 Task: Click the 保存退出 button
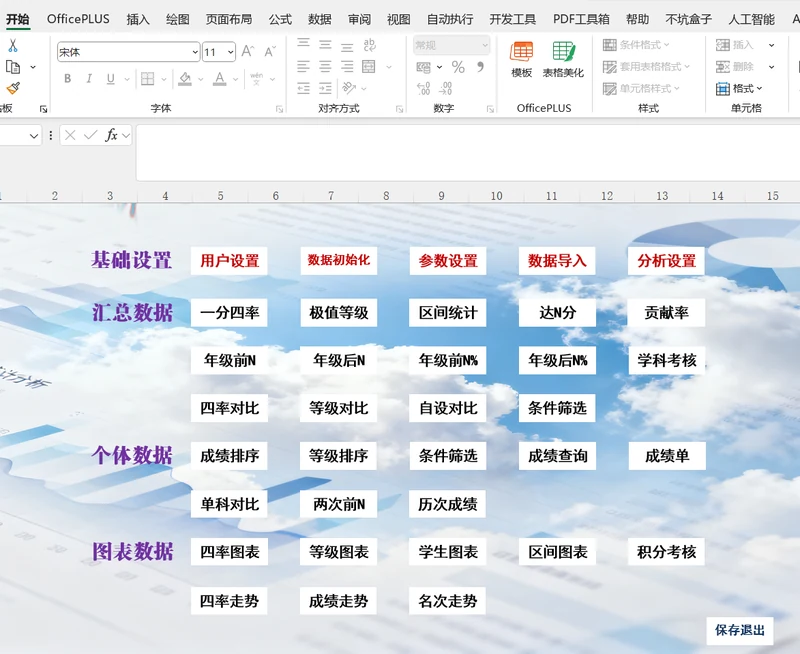(740, 631)
